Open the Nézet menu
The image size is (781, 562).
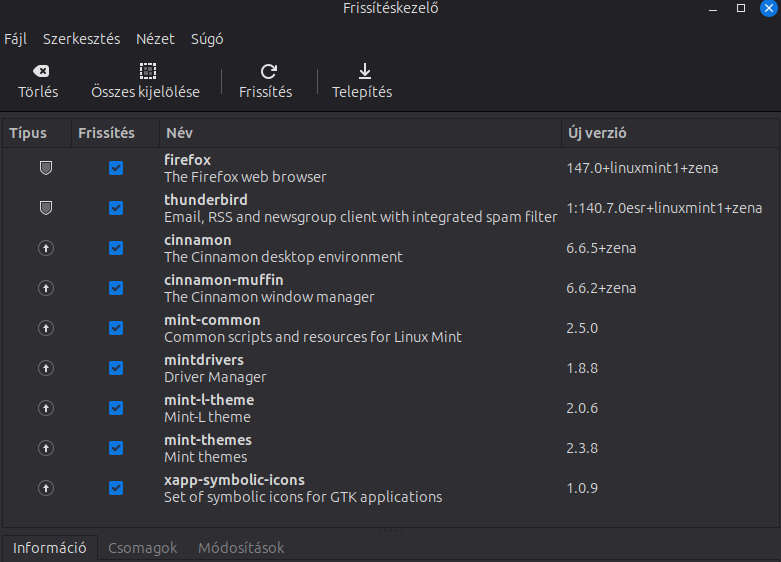[x=155, y=40]
